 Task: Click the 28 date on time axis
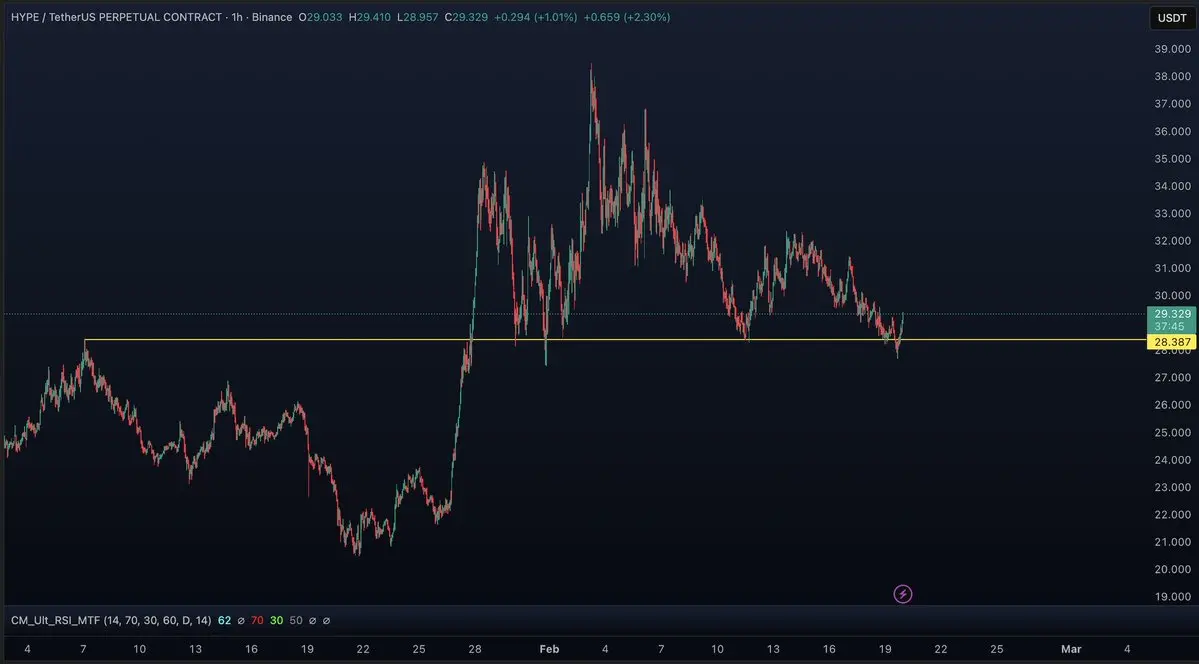pos(475,649)
